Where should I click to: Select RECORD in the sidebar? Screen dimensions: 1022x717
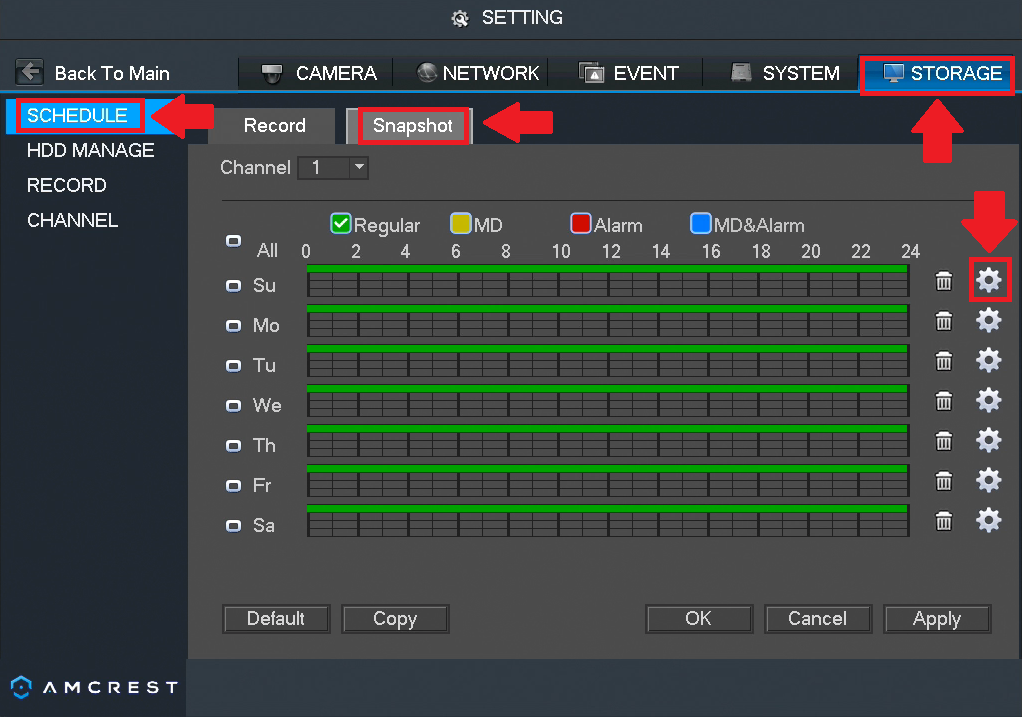coord(66,186)
